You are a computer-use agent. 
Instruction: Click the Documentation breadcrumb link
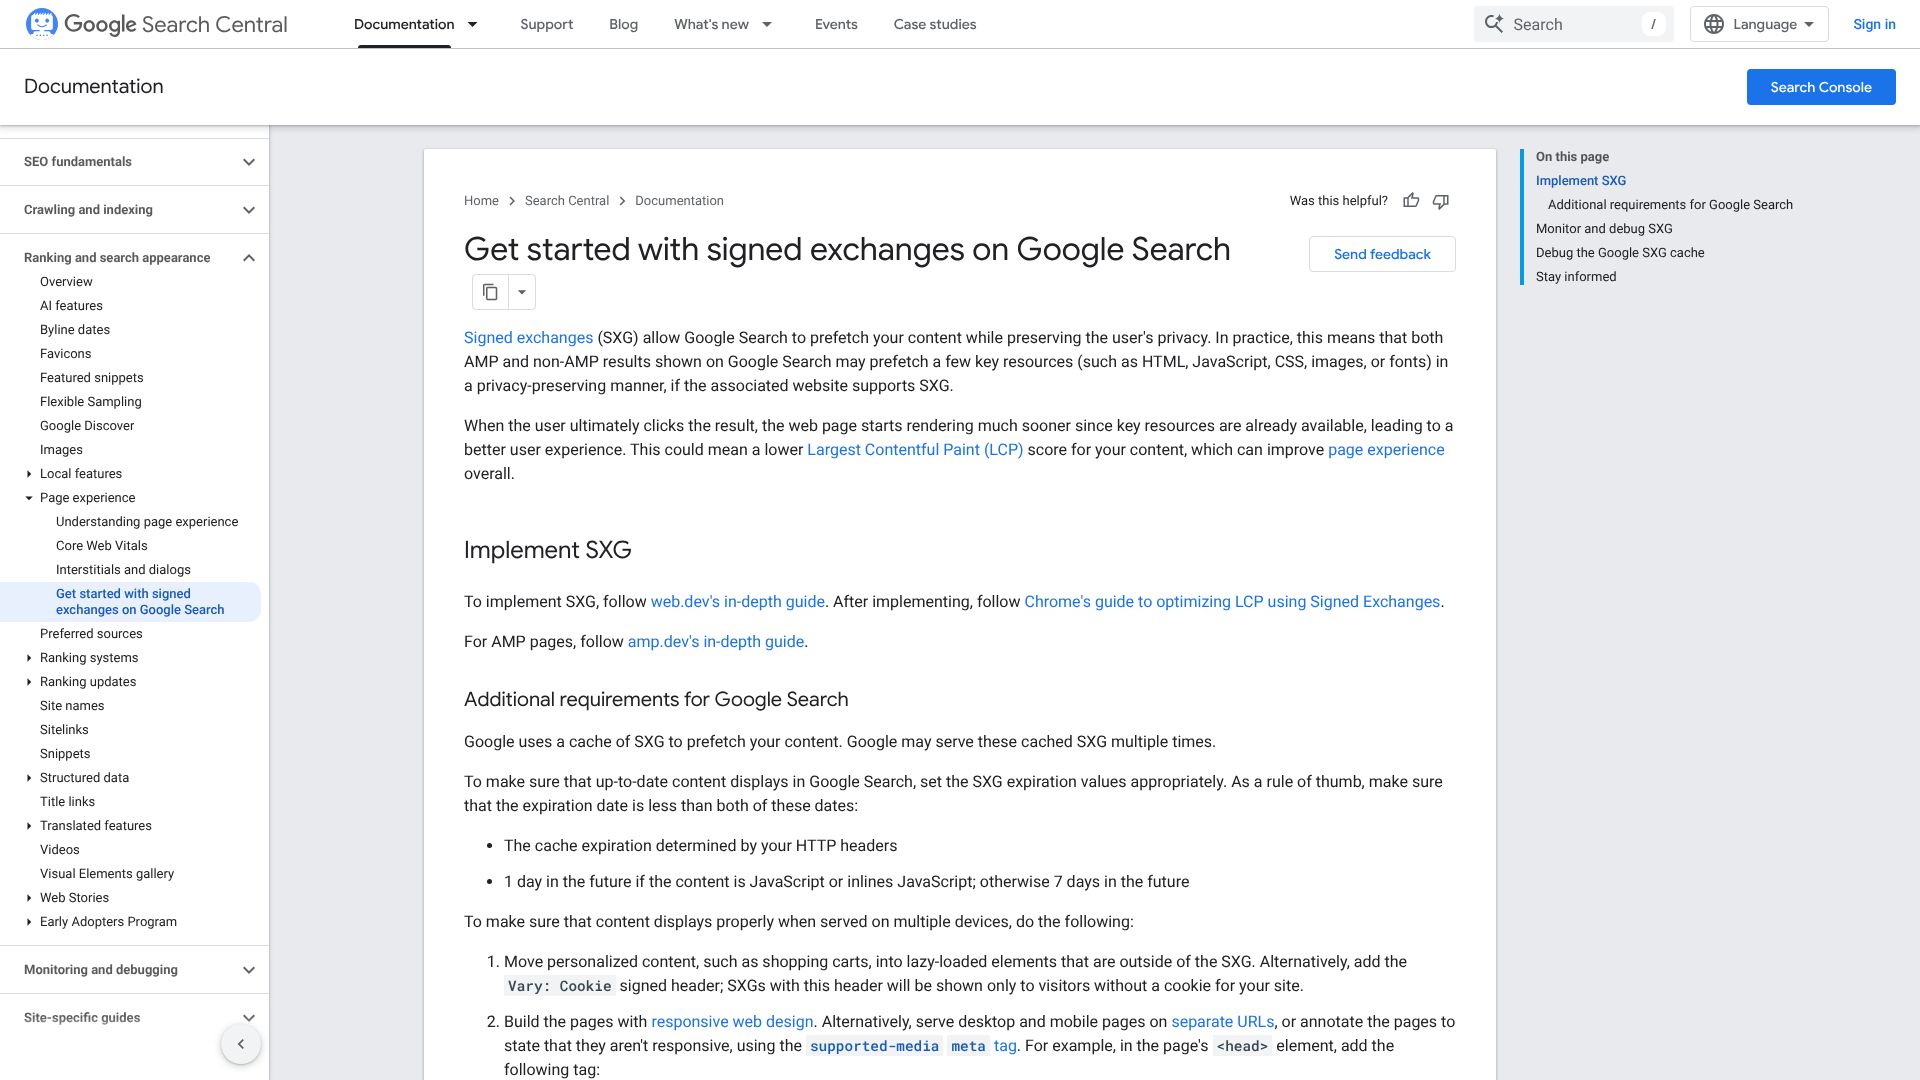tap(679, 201)
